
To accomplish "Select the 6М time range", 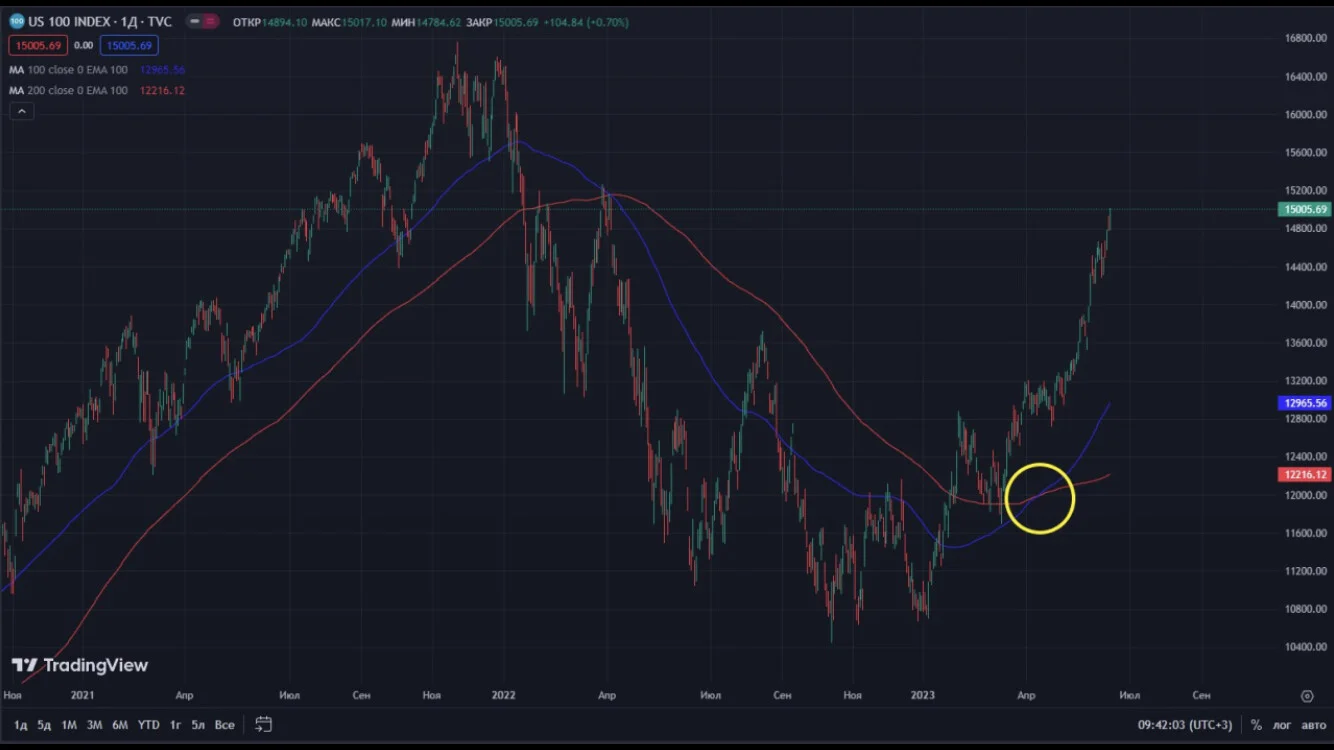I will tap(120, 724).
